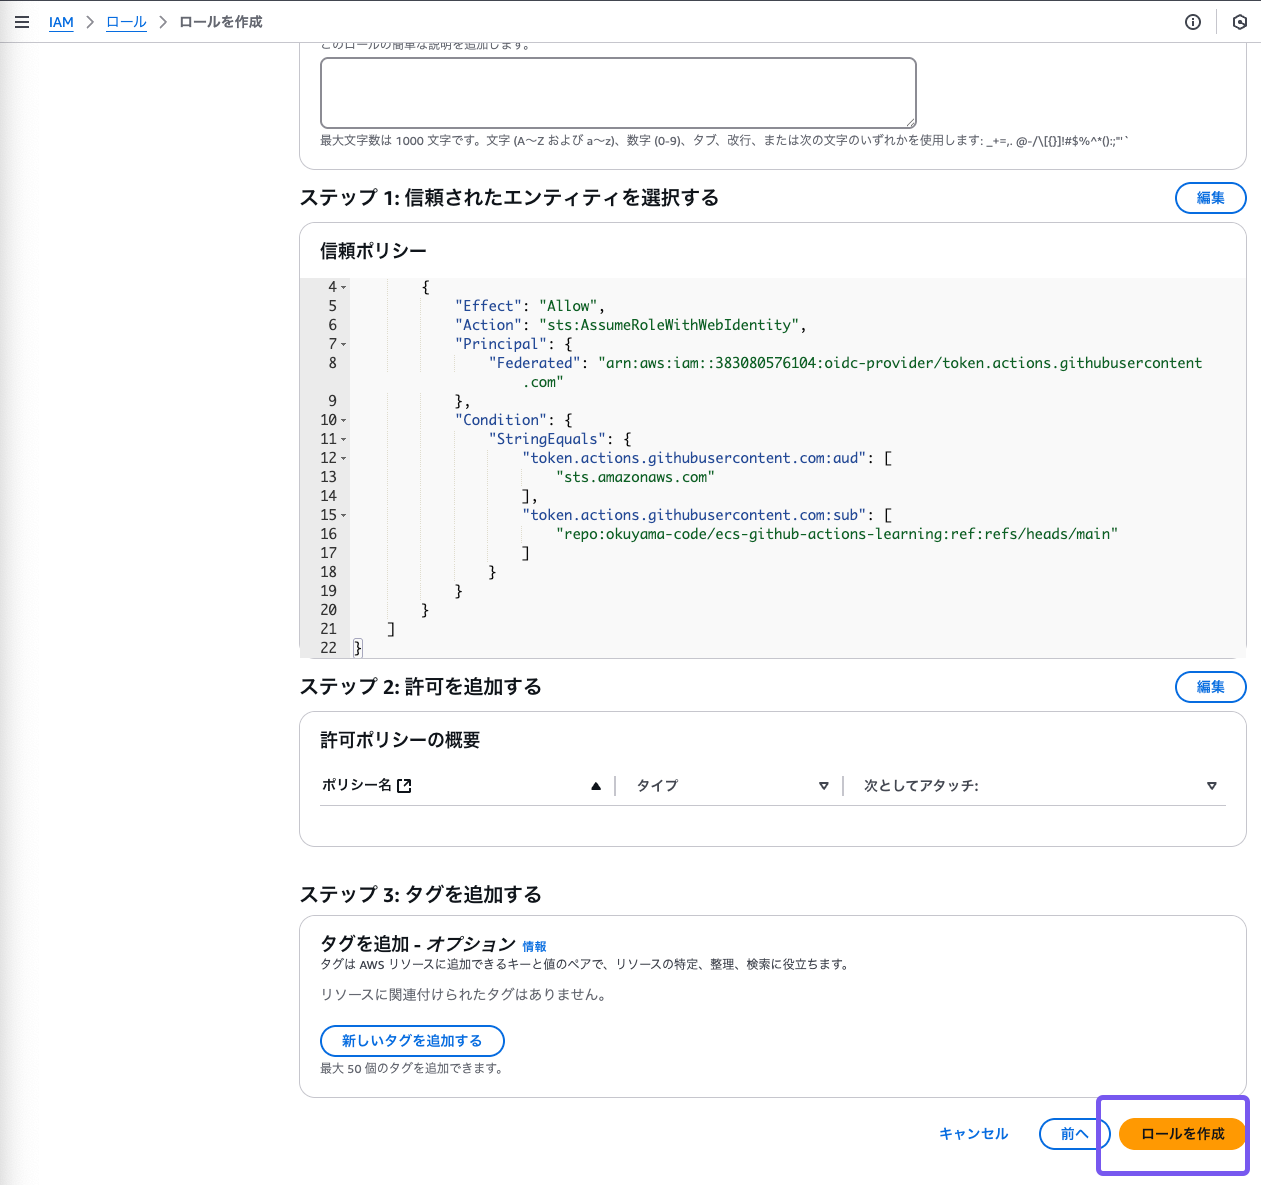The width and height of the screenshot is (1261, 1185).
Task: Click external link icon beside ポリシー名
Action: coord(404,786)
